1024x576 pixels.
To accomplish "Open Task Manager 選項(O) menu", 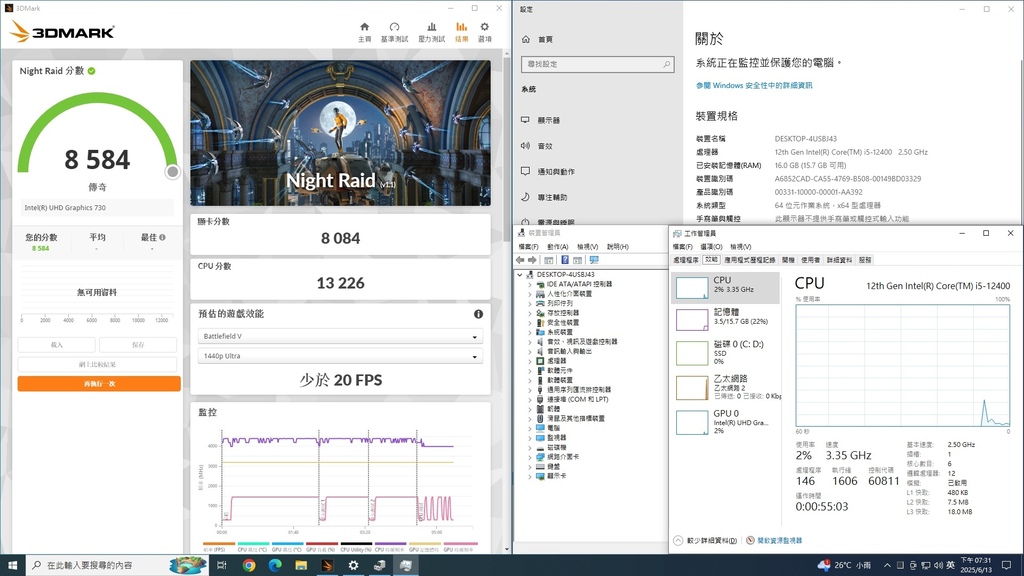I will (x=711, y=247).
